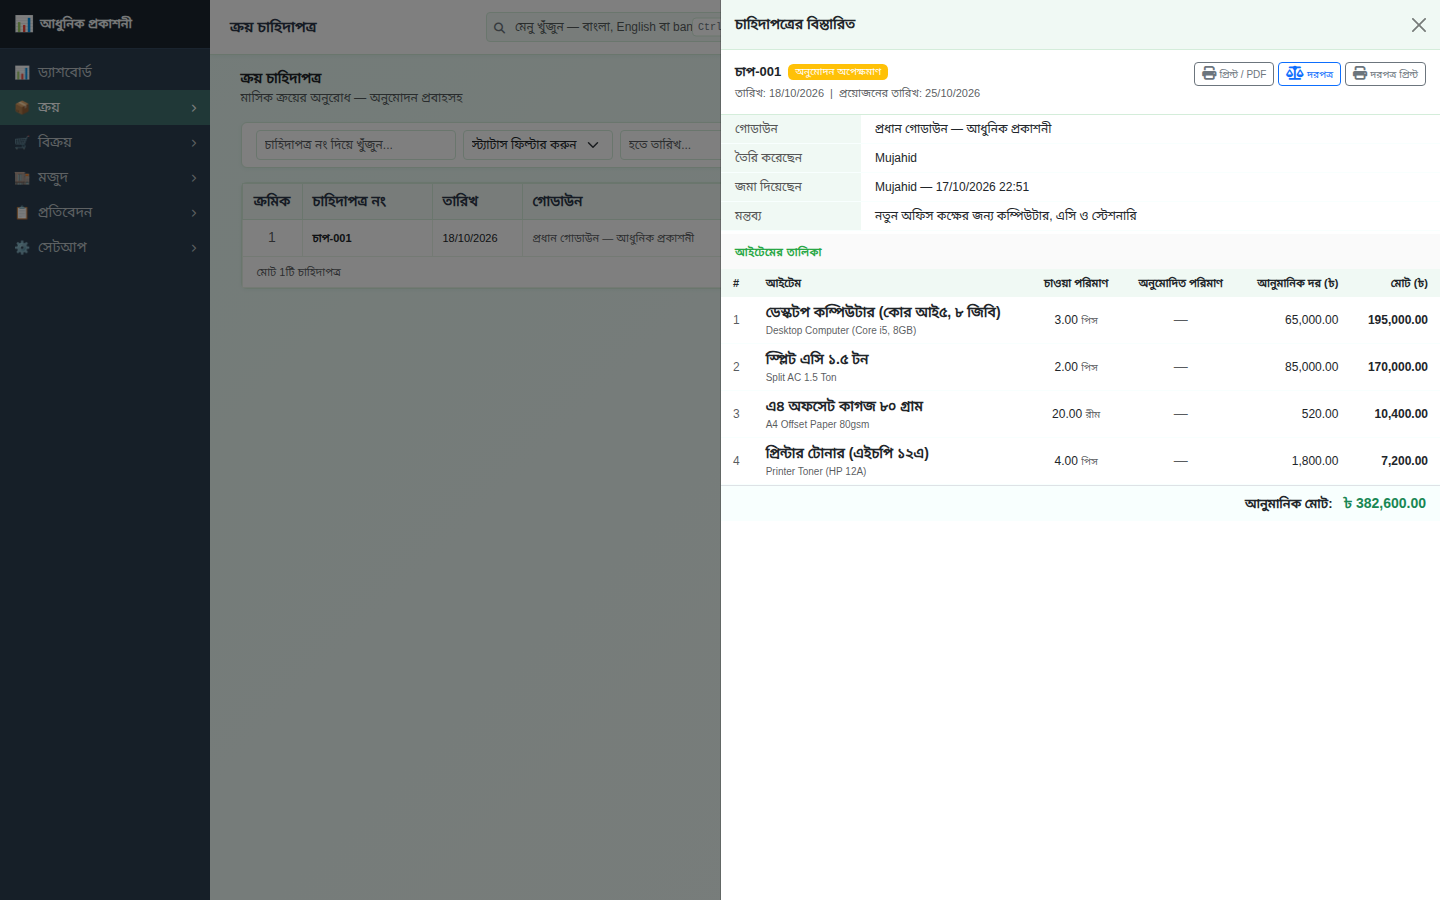Click the মোট 1টি চাহিদাপত্র footer text

point(298,272)
